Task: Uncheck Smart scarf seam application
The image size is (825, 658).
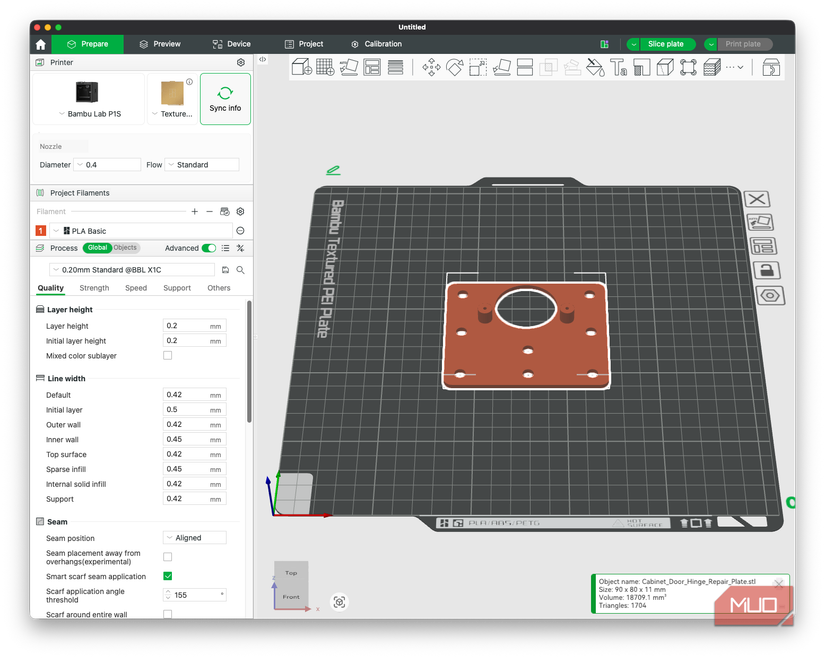Action: (167, 576)
